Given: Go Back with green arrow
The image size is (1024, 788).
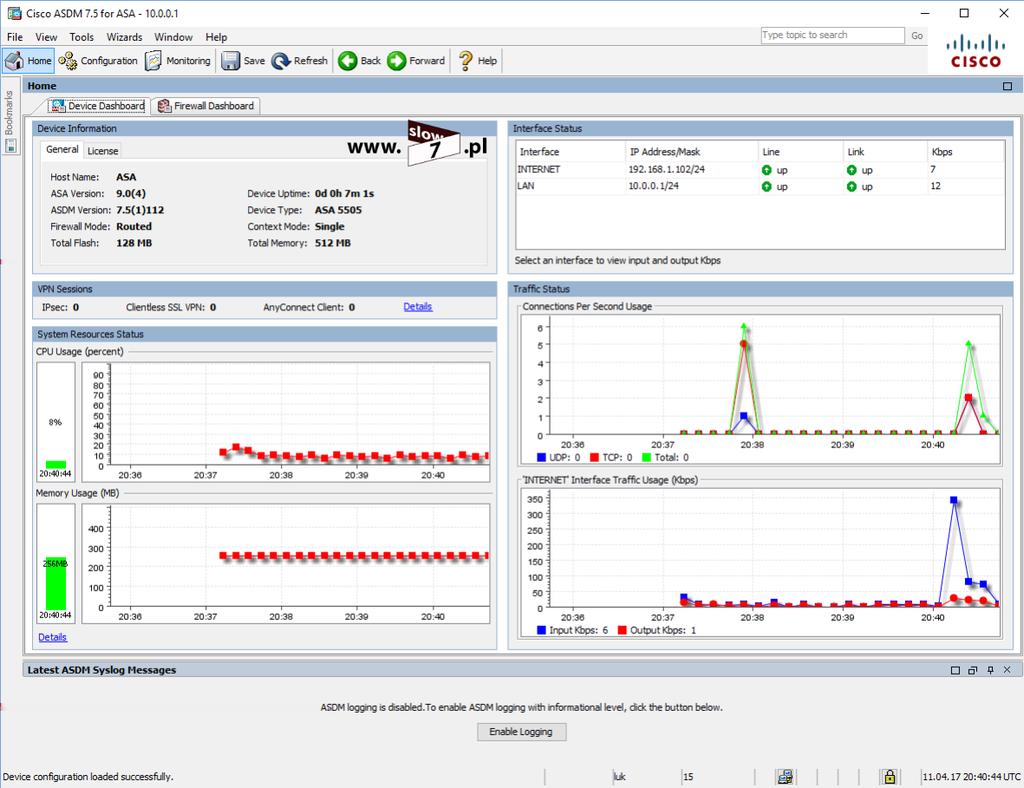Looking at the screenshot, I should (359, 61).
